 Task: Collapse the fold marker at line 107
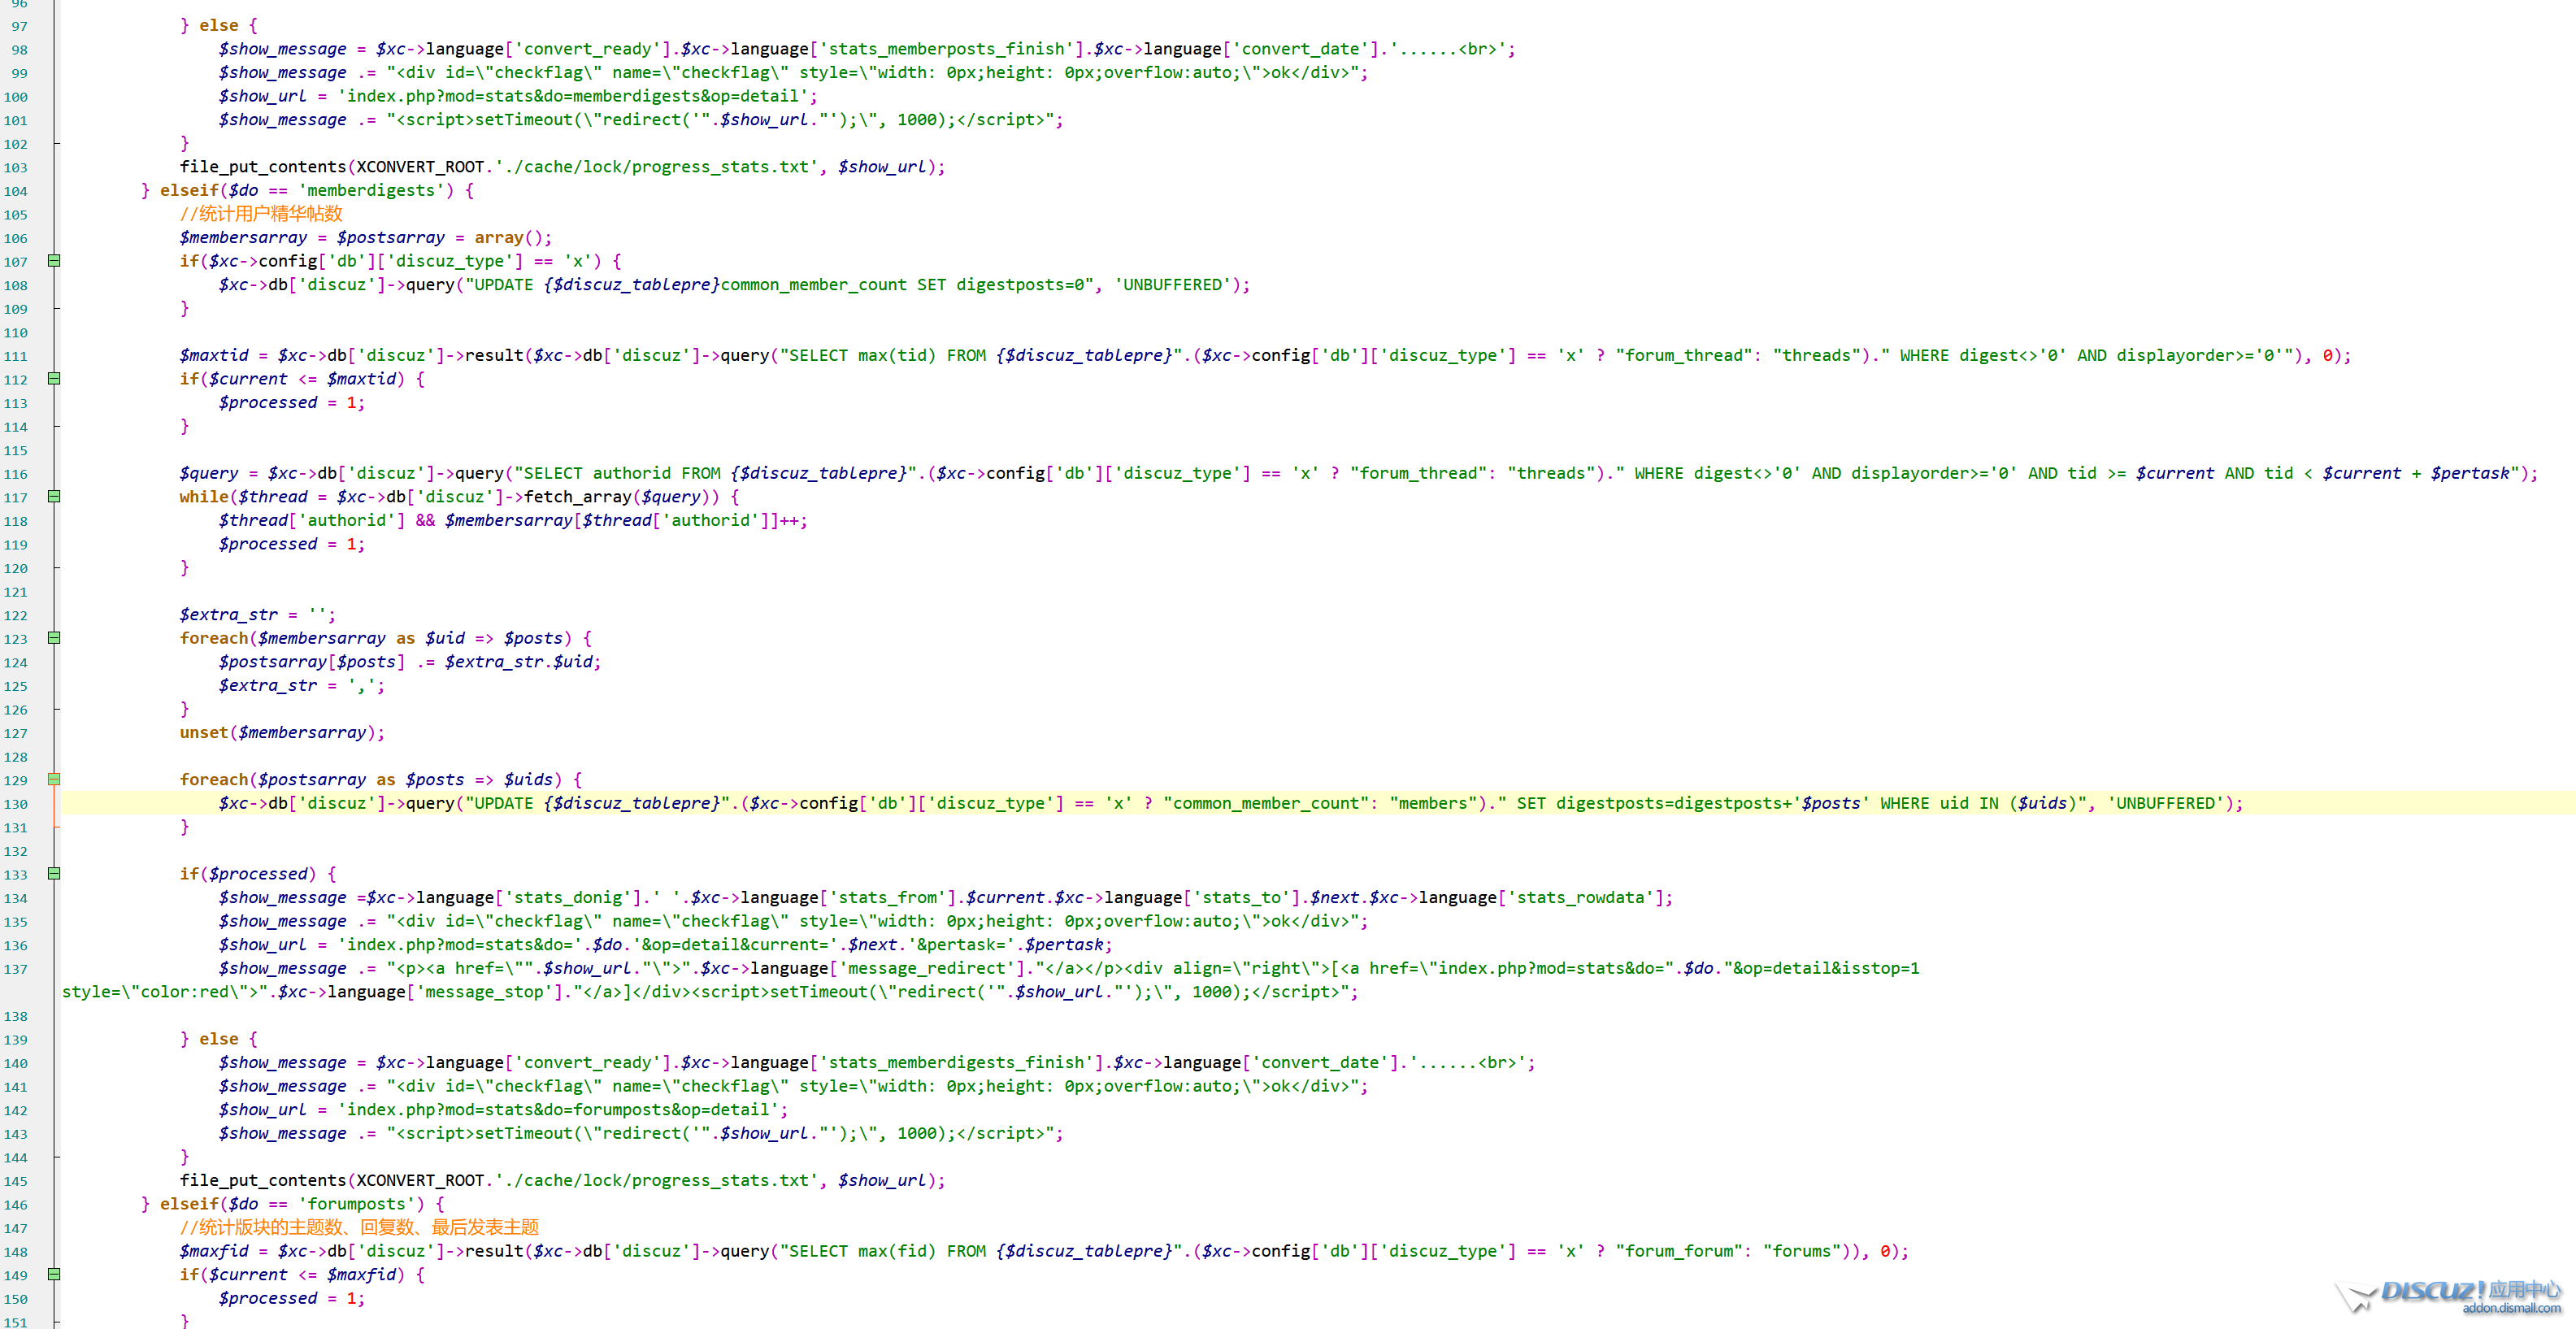pos(55,261)
